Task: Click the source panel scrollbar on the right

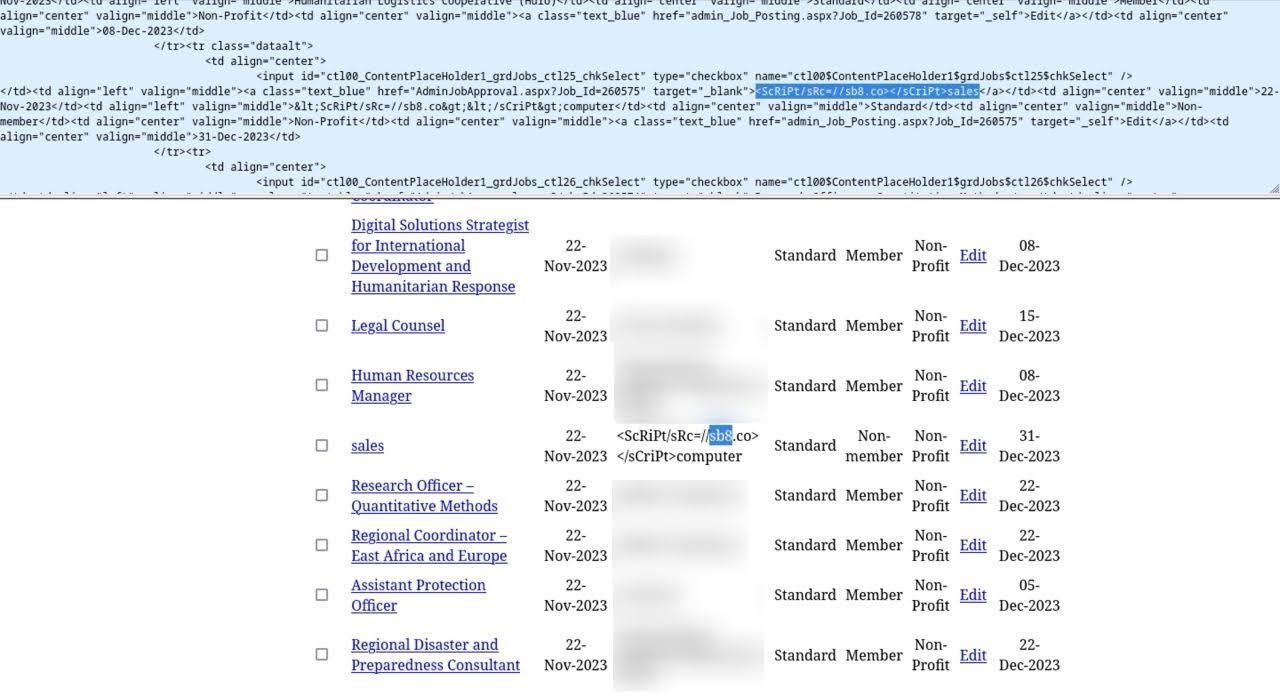Action: point(1273,95)
